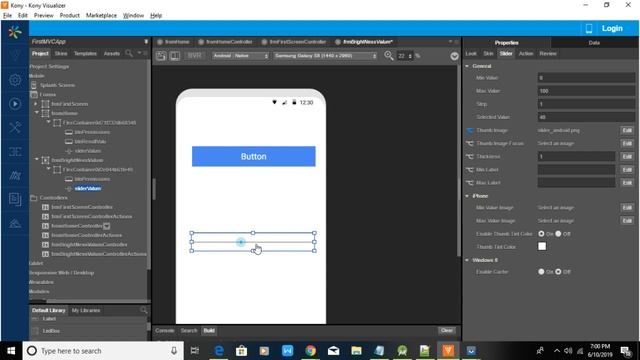Click the search magnifier in project panel tabs

(x=129, y=53)
